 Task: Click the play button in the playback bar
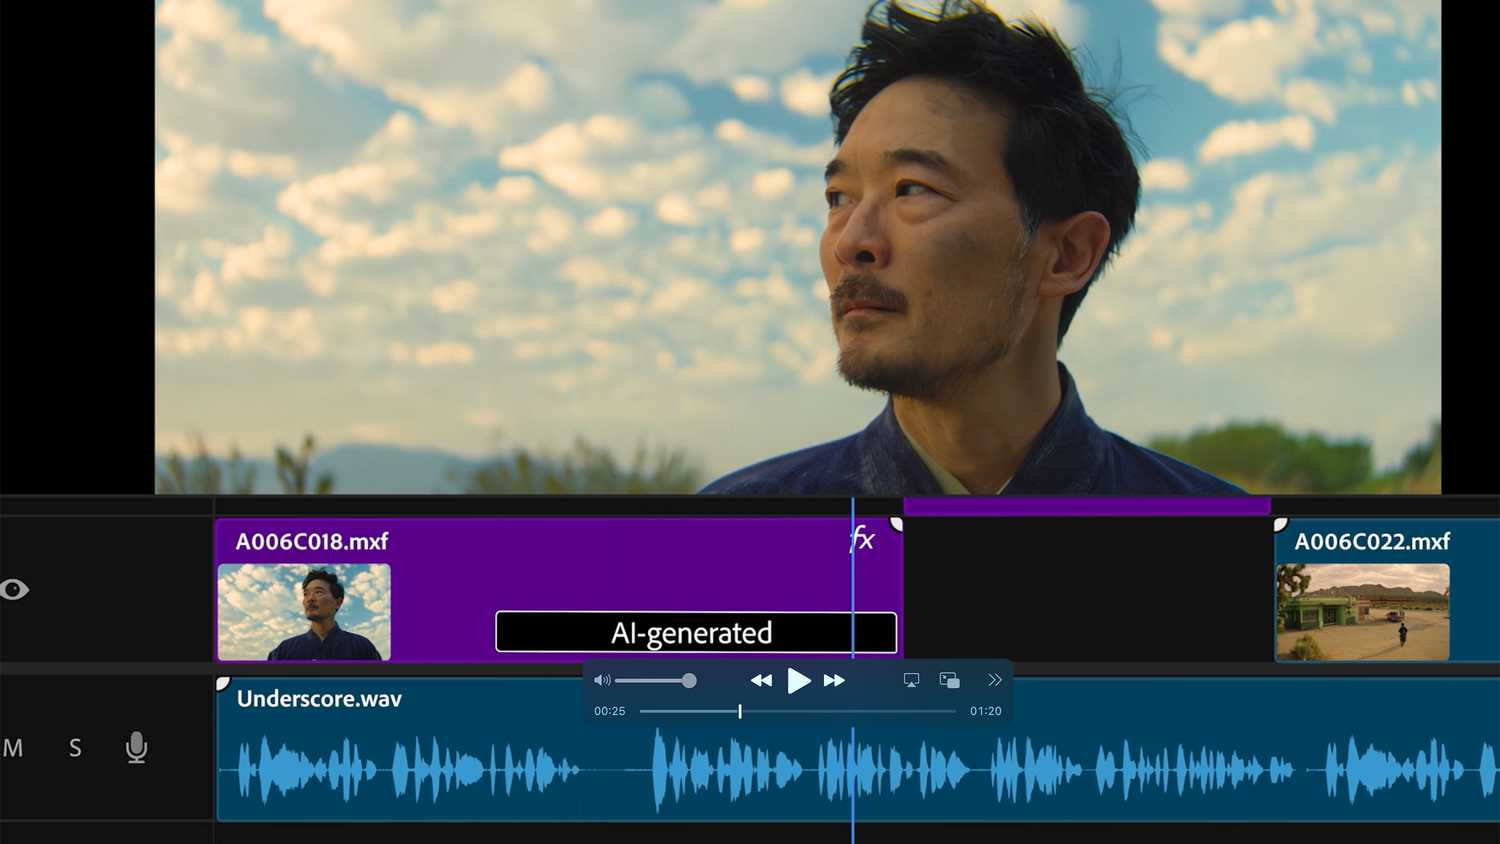pos(798,680)
